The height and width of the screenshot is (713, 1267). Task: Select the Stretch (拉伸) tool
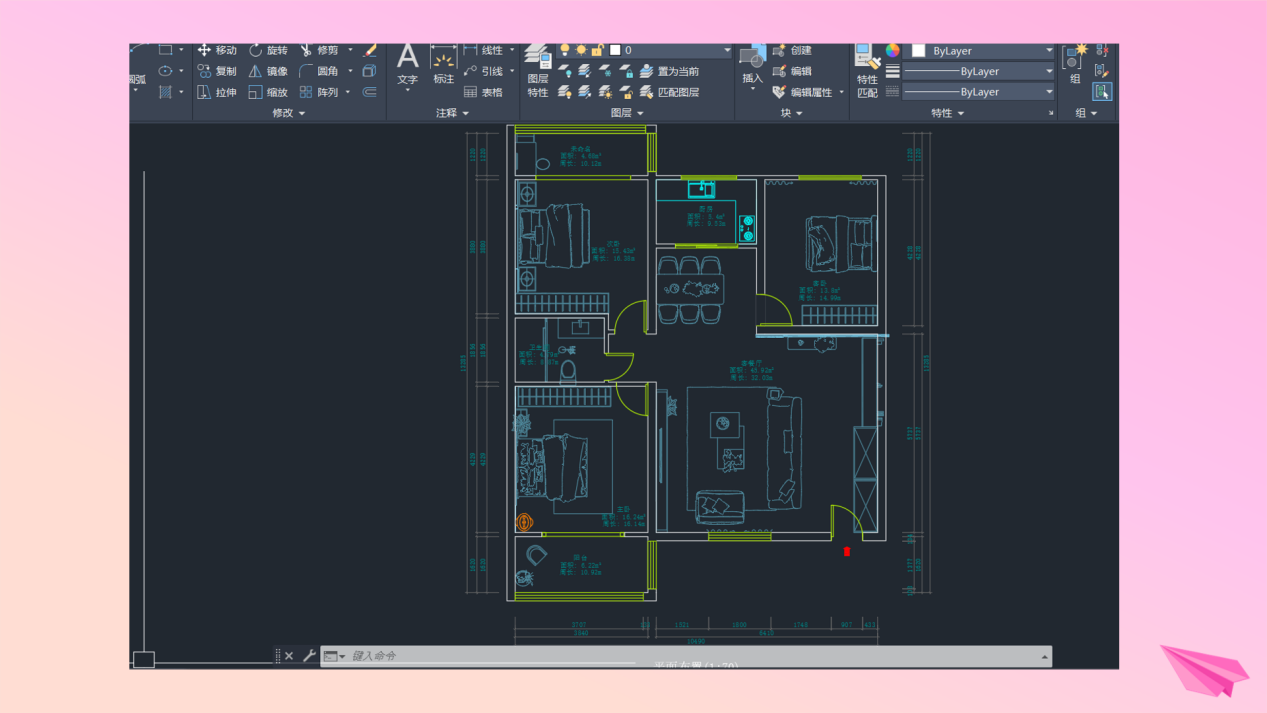[x=217, y=92]
